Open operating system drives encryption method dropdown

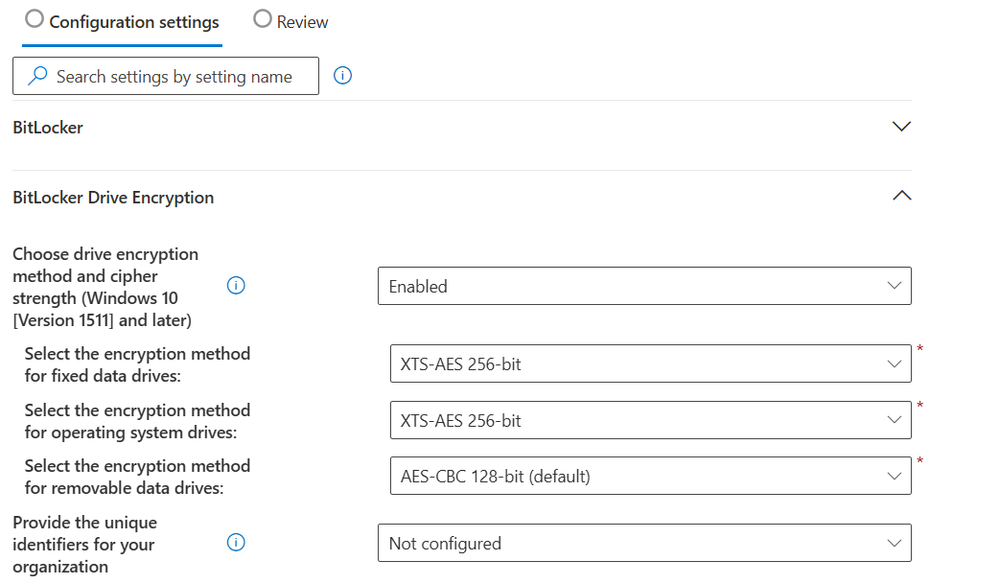click(650, 420)
